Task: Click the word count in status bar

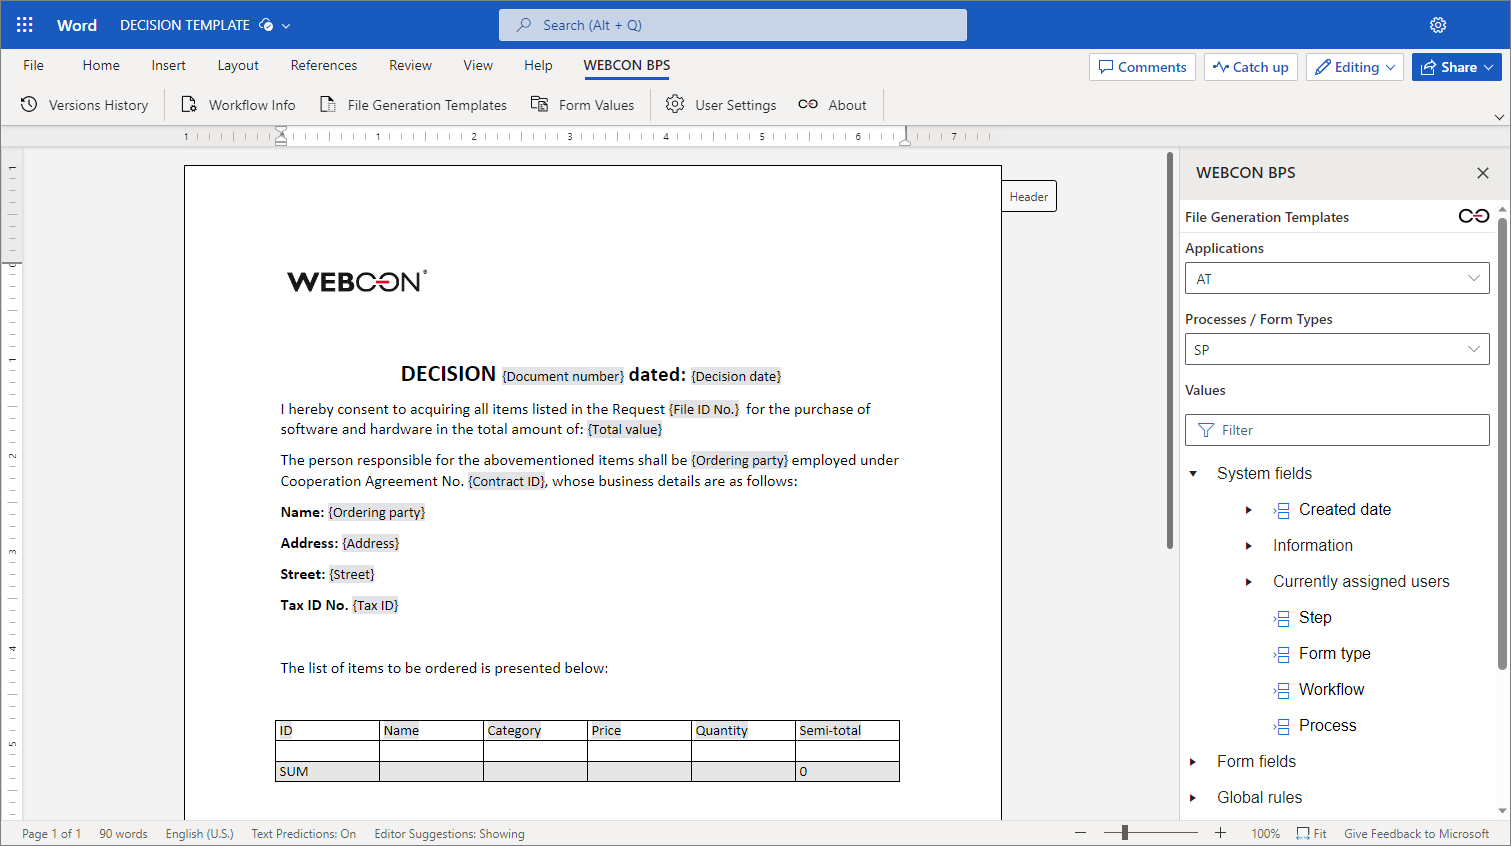Action: [123, 833]
